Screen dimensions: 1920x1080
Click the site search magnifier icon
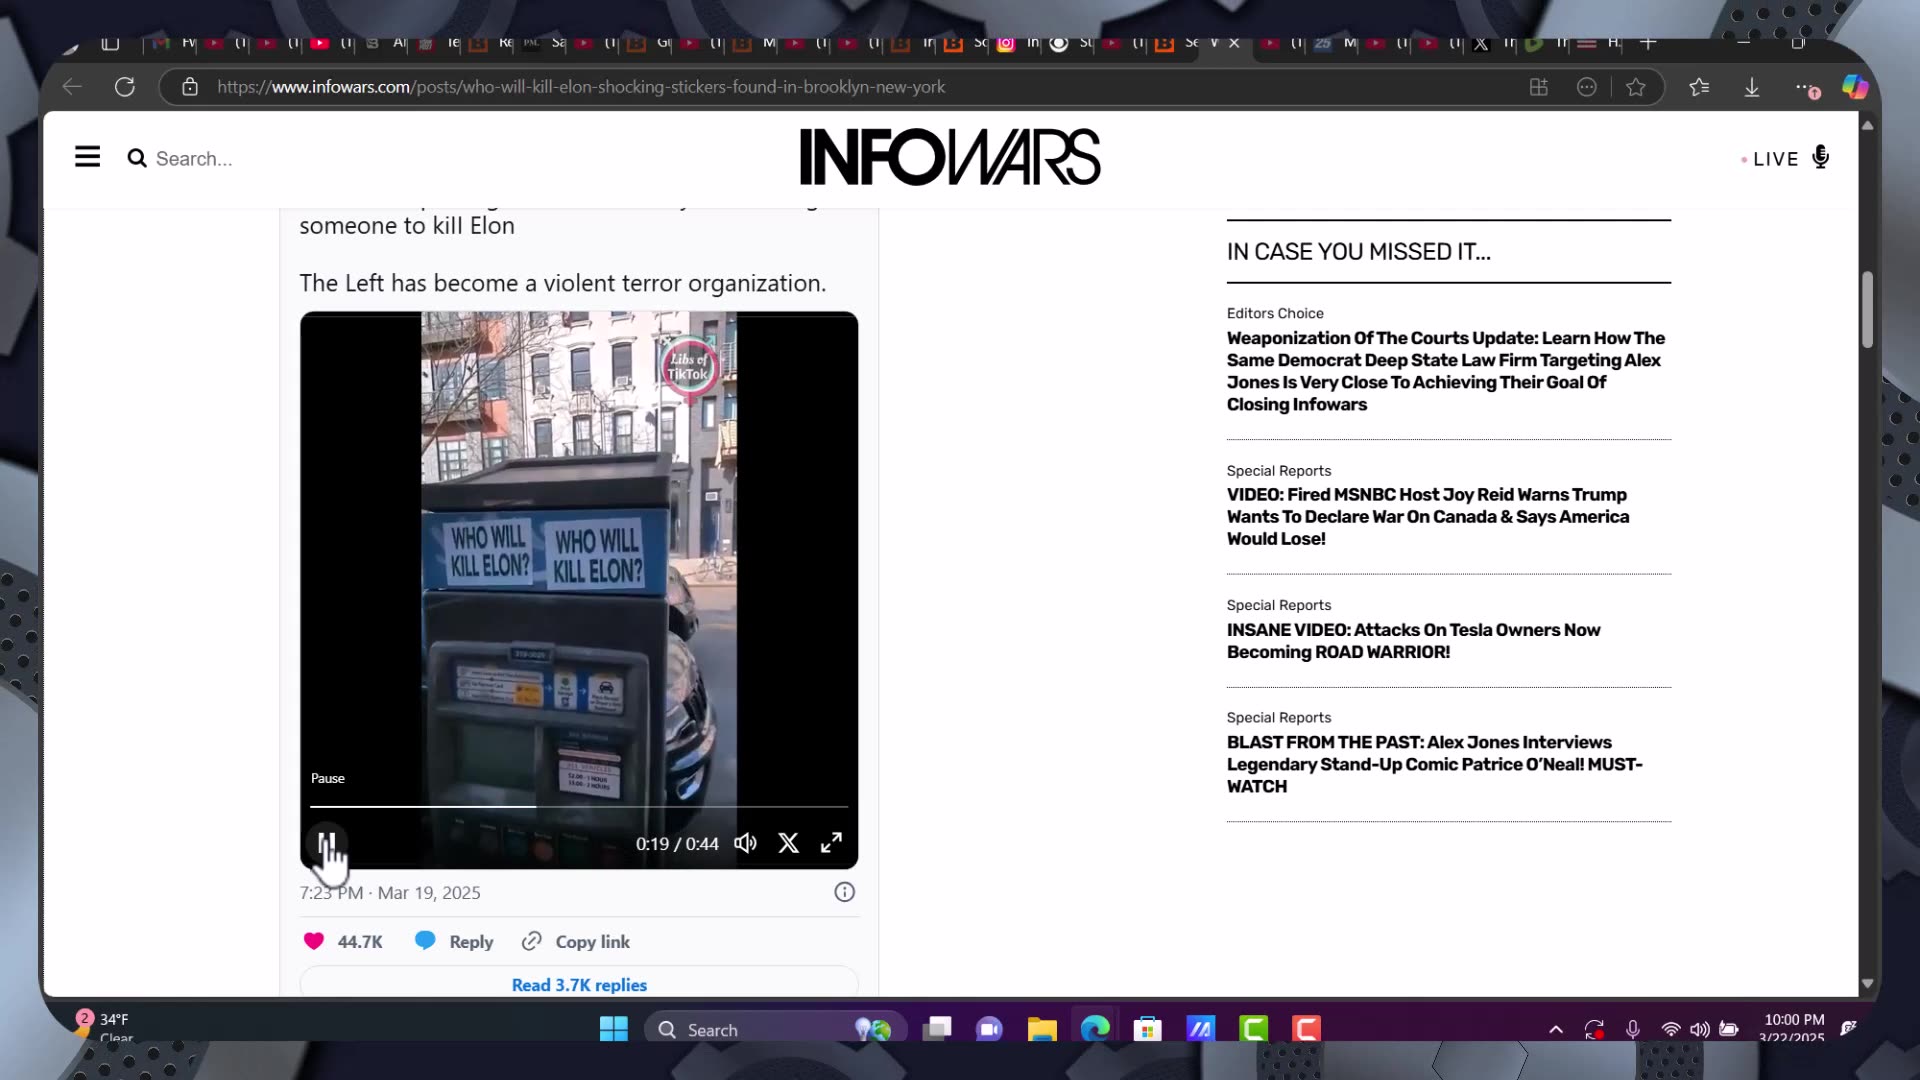click(137, 158)
